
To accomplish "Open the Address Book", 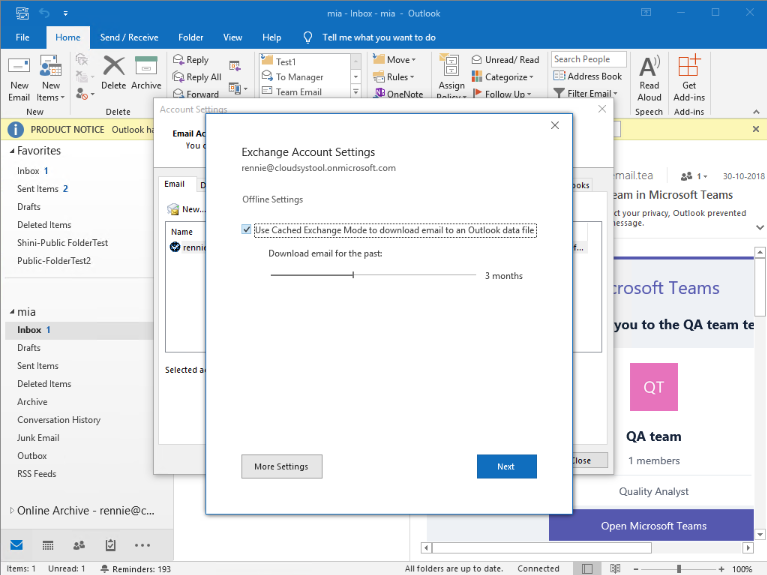I will [x=587, y=76].
